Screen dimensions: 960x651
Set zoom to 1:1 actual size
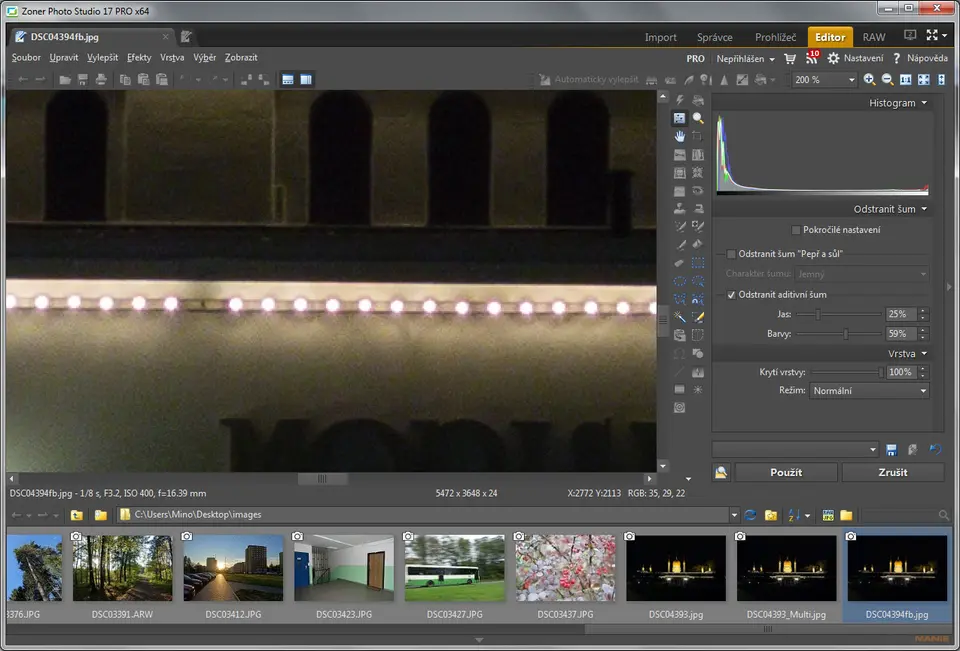click(x=906, y=80)
